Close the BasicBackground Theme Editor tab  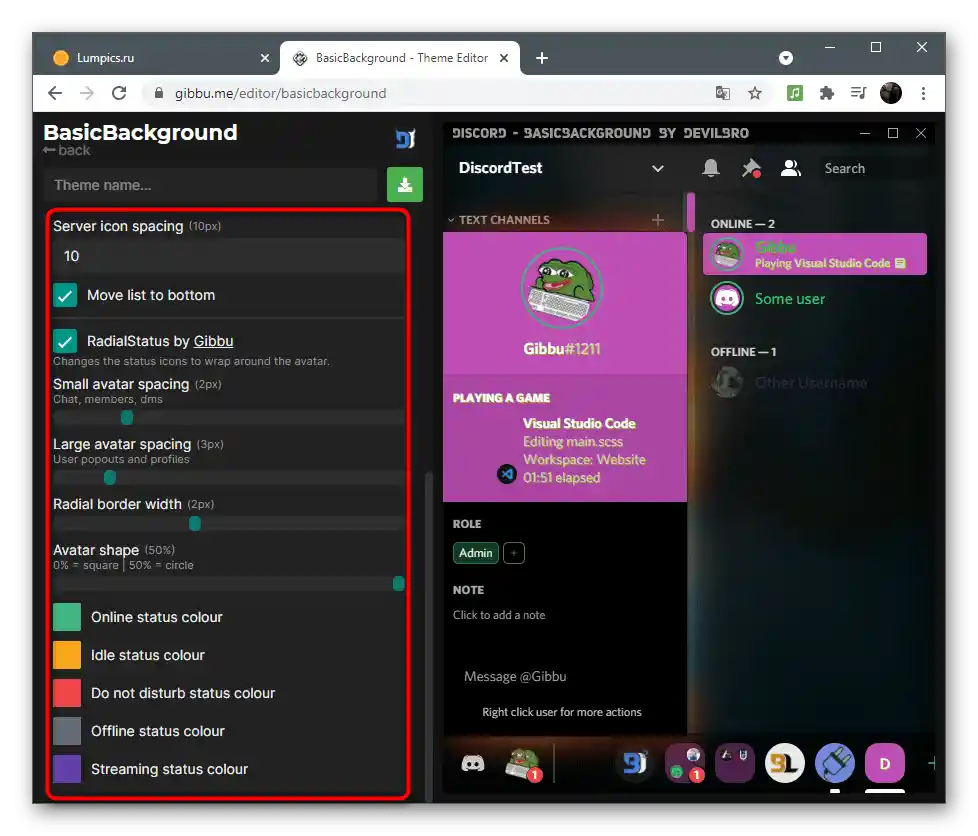pyautogui.click(x=504, y=58)
